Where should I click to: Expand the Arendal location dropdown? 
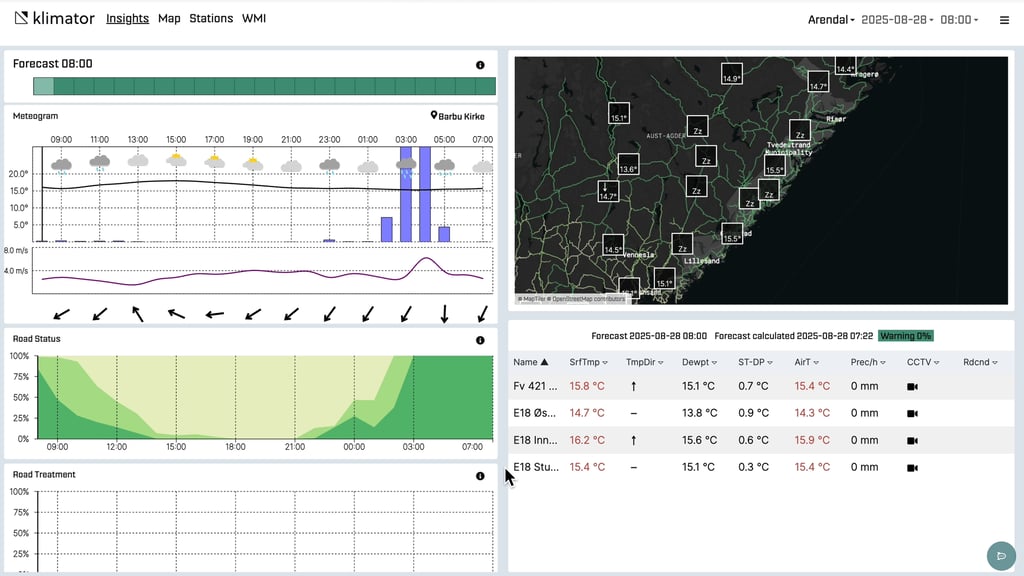click(x=831, y=20)
